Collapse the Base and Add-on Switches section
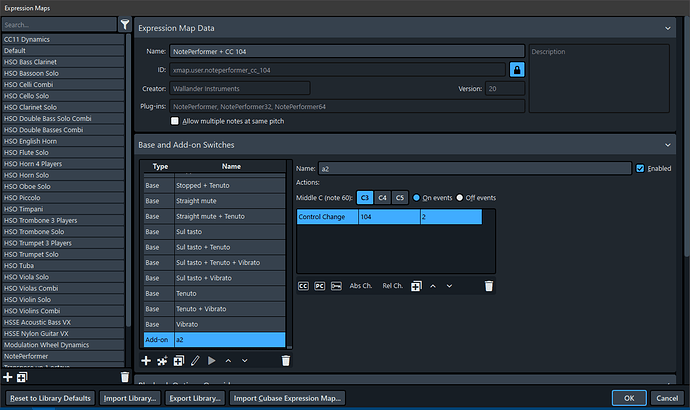 [x=668, y=145]
